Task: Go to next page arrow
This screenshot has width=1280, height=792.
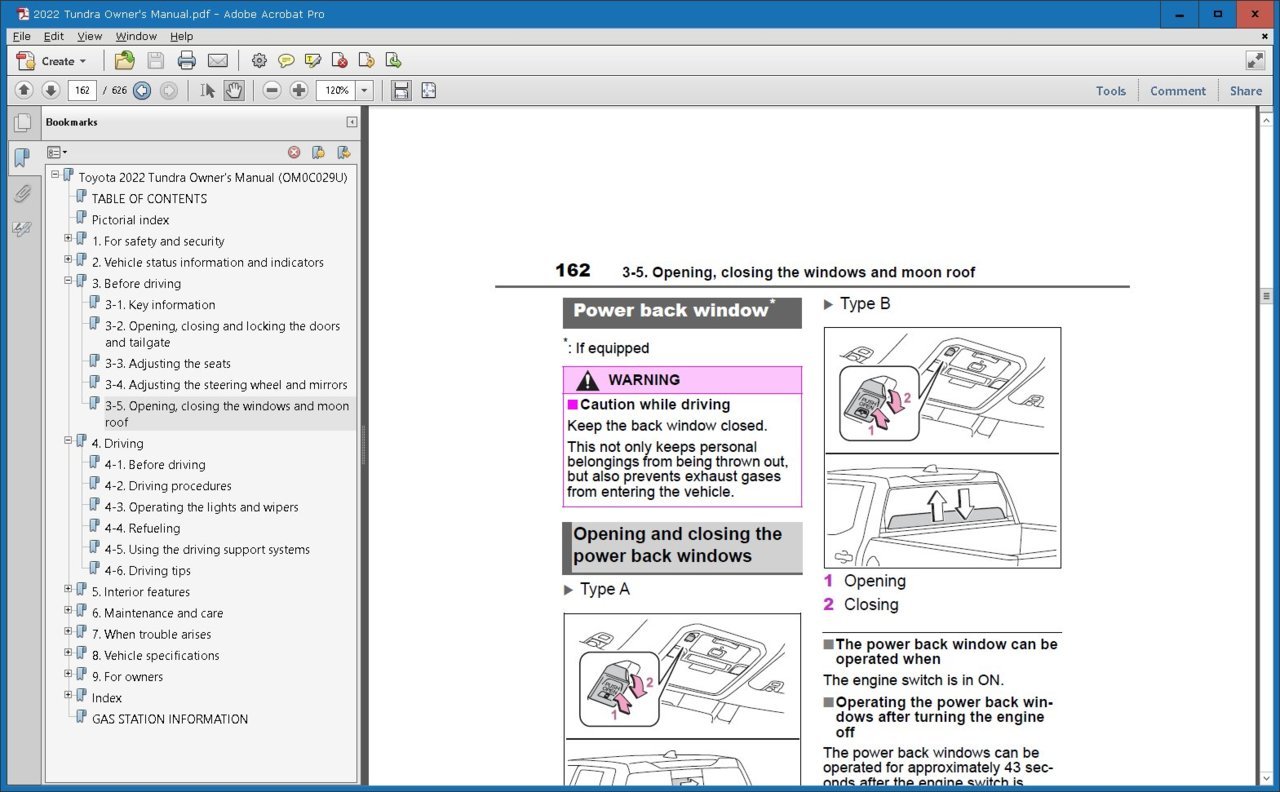Action: [x=50, y=91]
